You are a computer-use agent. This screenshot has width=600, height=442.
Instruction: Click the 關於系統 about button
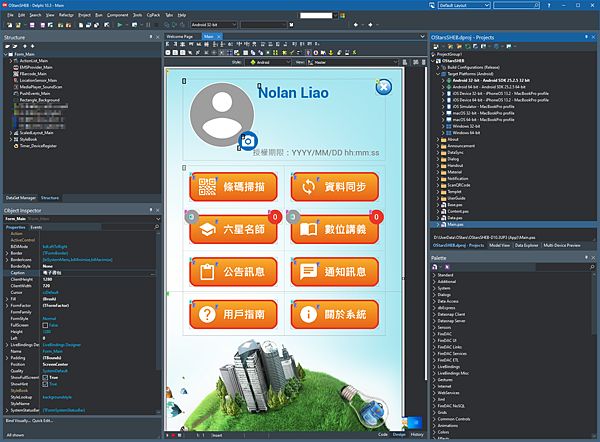(335, 314)
